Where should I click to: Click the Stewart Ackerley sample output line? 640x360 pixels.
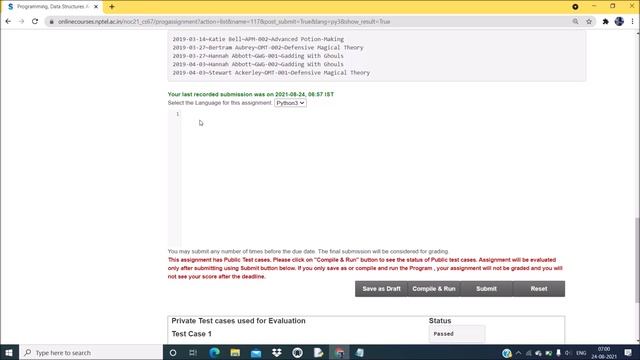click(x=271, y=73)
